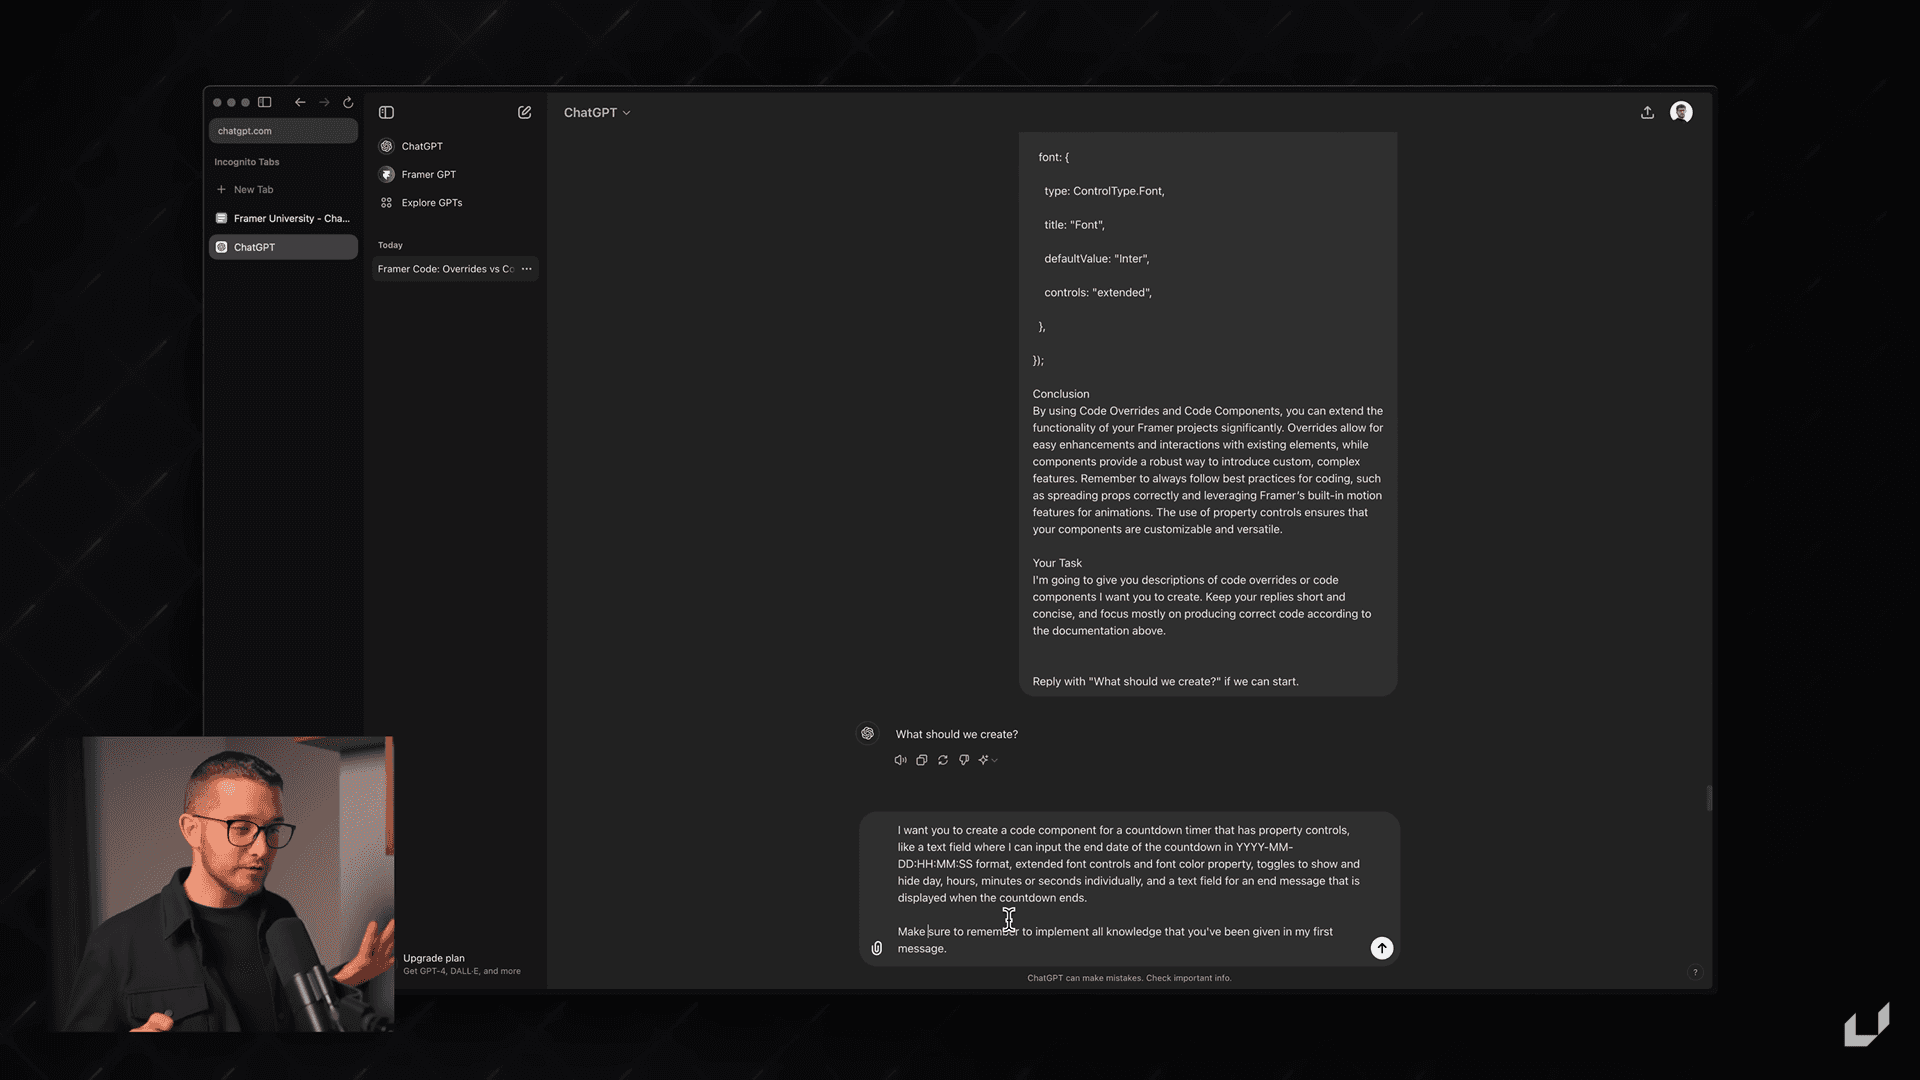This screenshot has width=1920, height=1080.
Task: Open Explore GPTs
Action: 455,203
